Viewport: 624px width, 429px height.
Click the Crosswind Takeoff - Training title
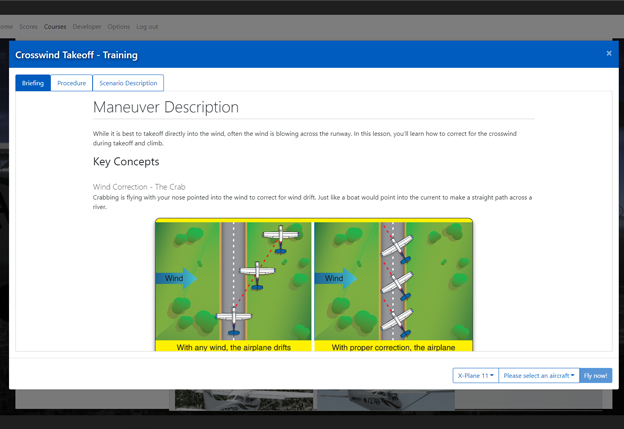(76, 55)
